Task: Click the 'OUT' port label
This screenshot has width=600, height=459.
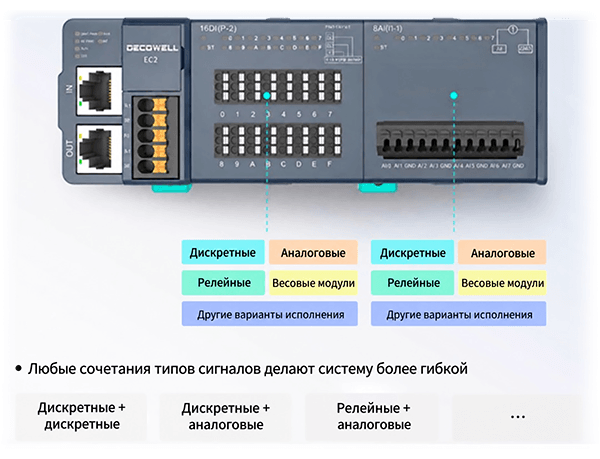Action: point(69,148)
